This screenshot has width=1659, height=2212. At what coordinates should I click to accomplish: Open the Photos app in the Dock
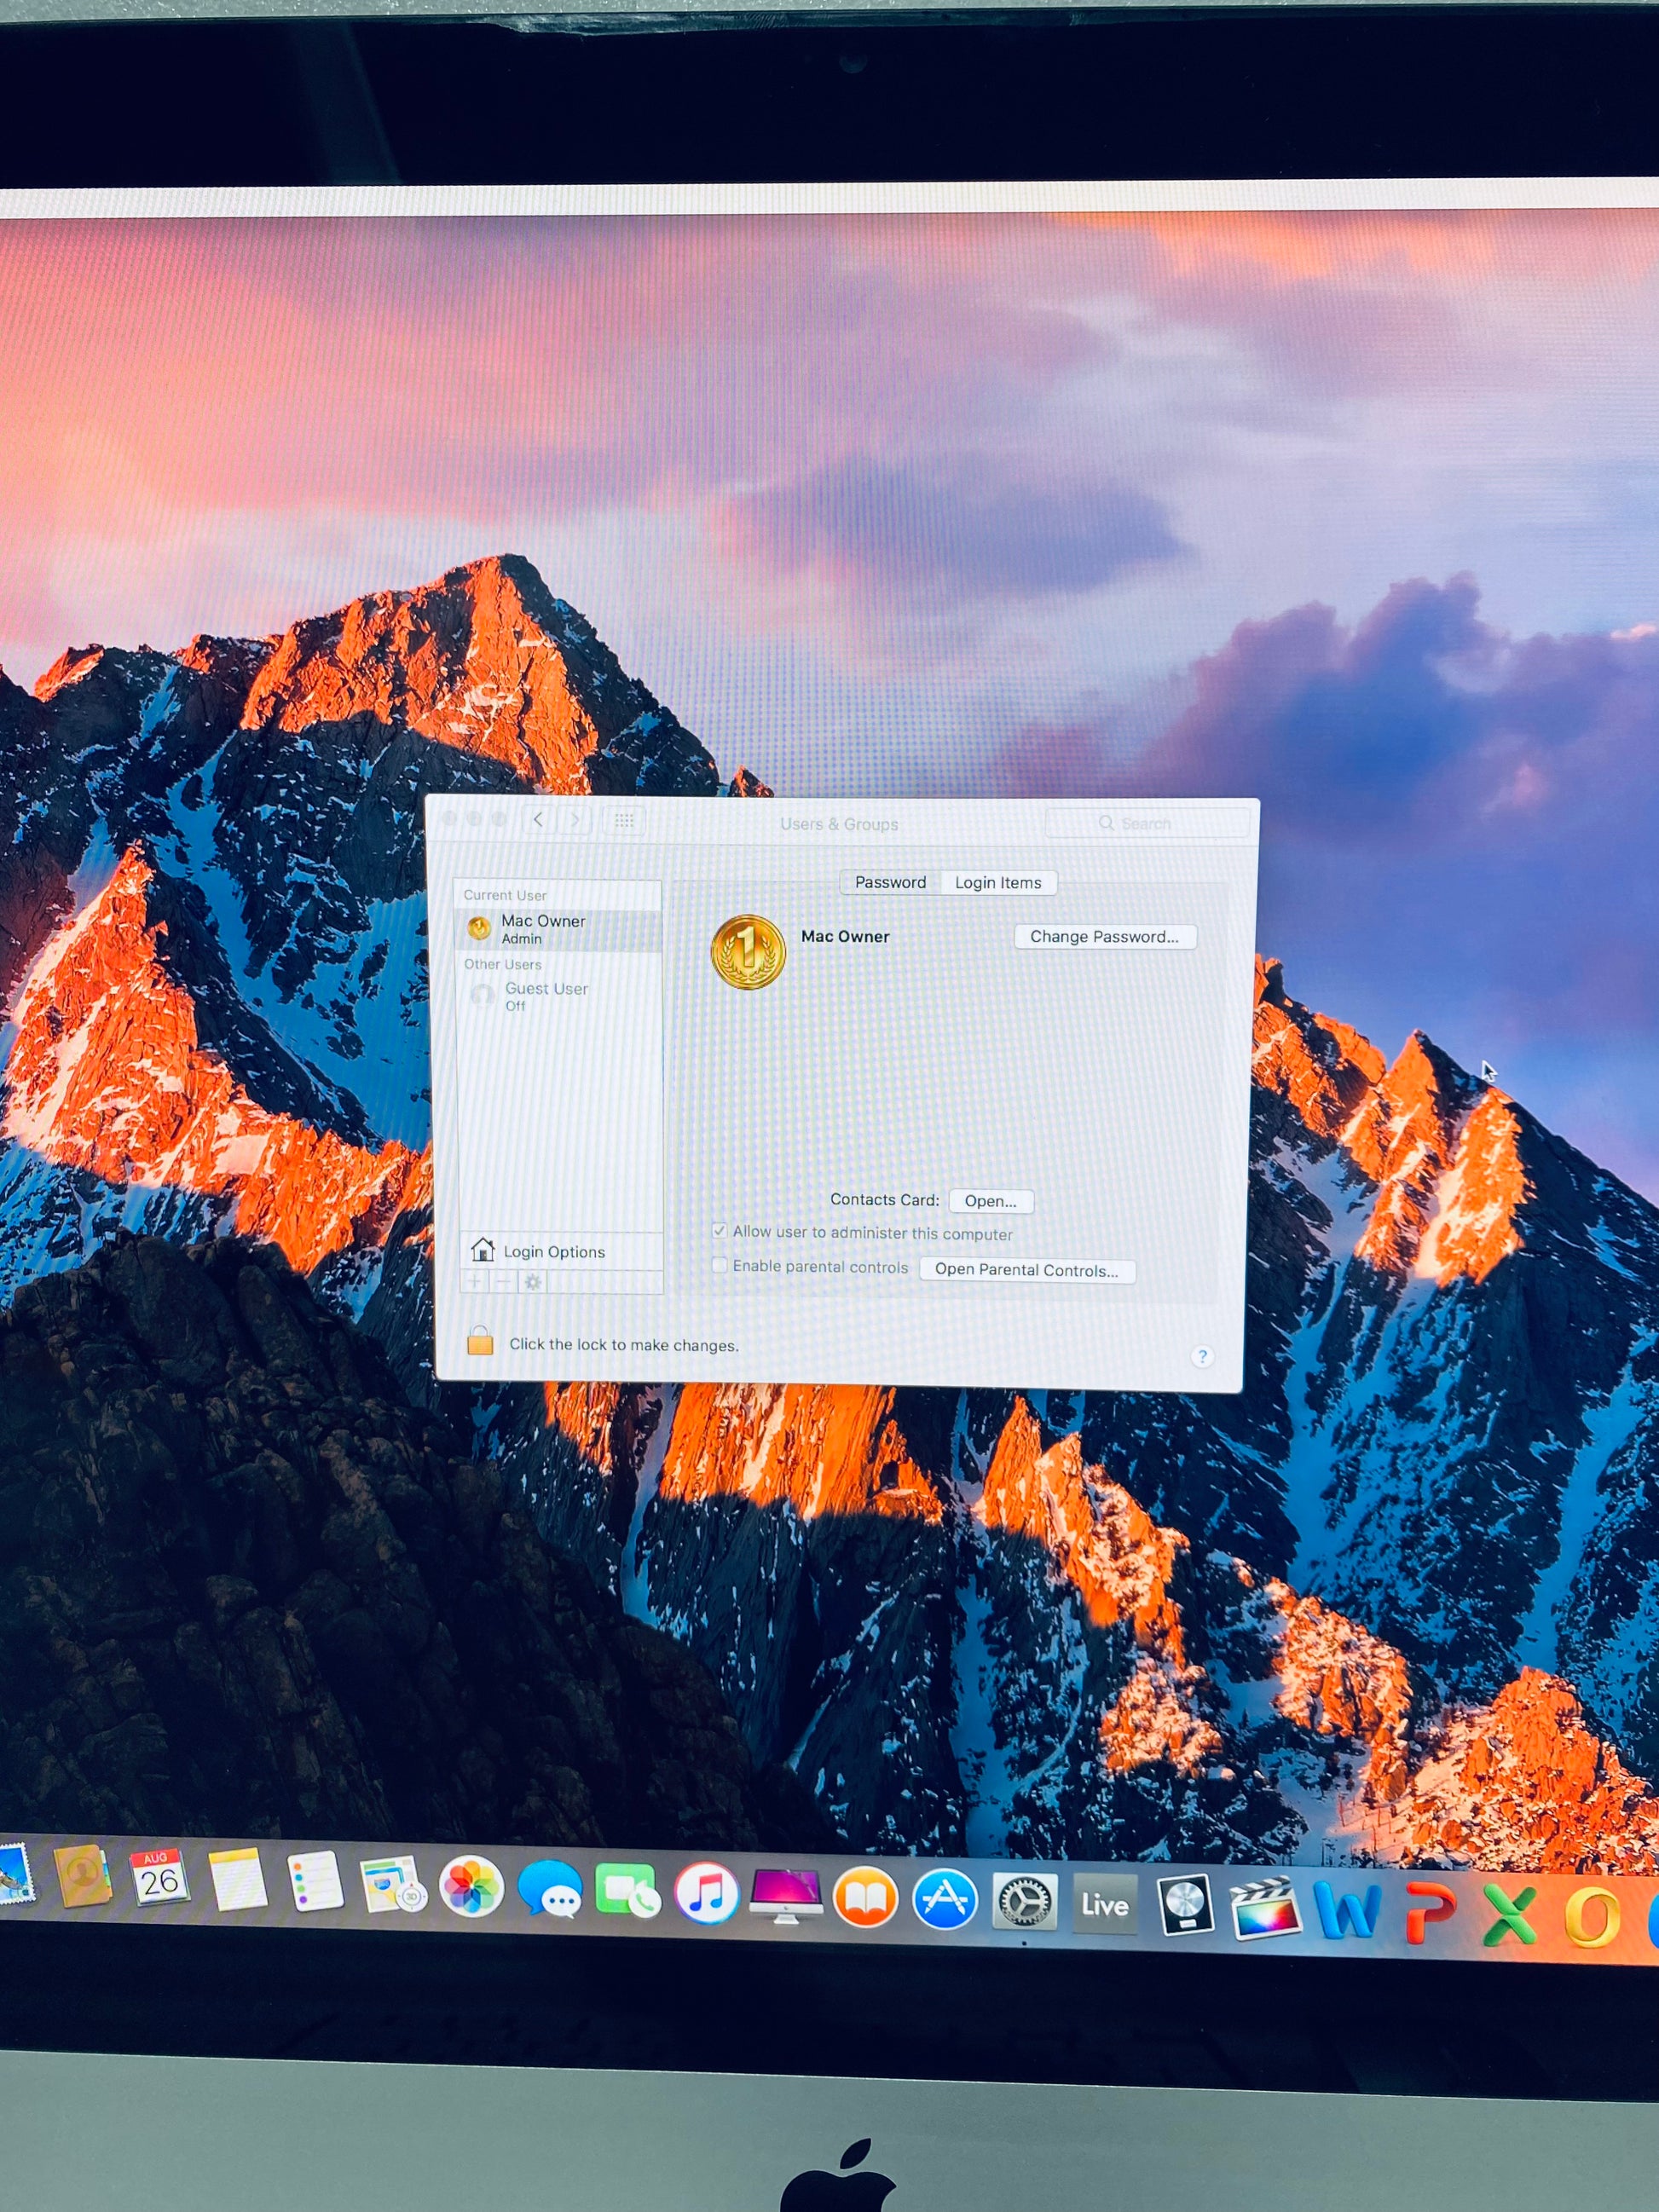tap(471, 1887)
